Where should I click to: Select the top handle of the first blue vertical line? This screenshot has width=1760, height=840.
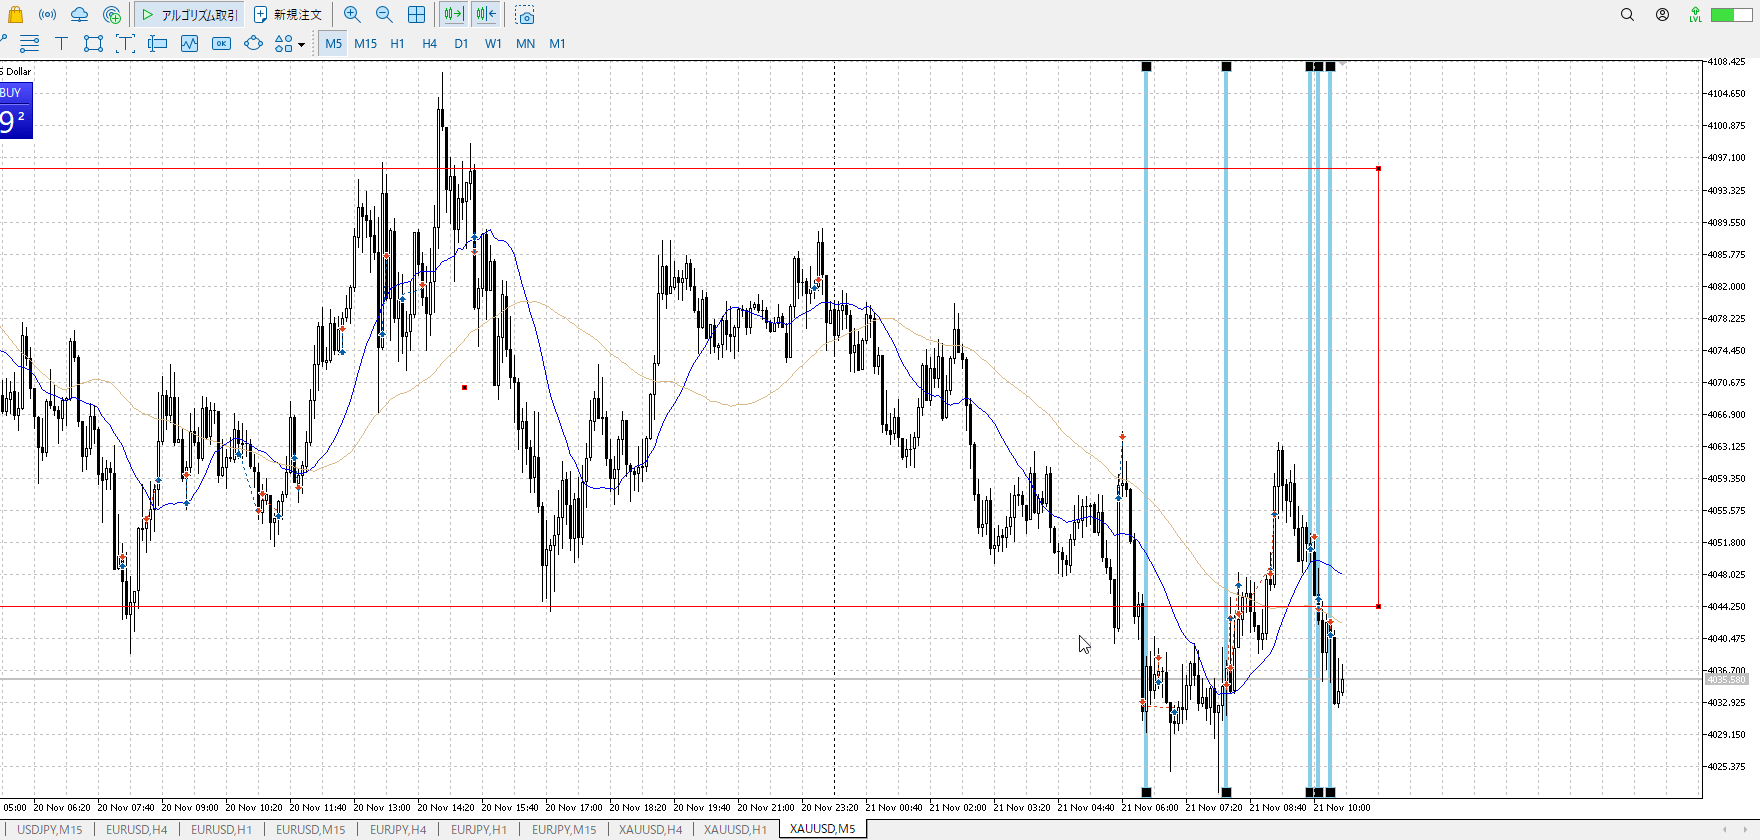click(1146, 67)
